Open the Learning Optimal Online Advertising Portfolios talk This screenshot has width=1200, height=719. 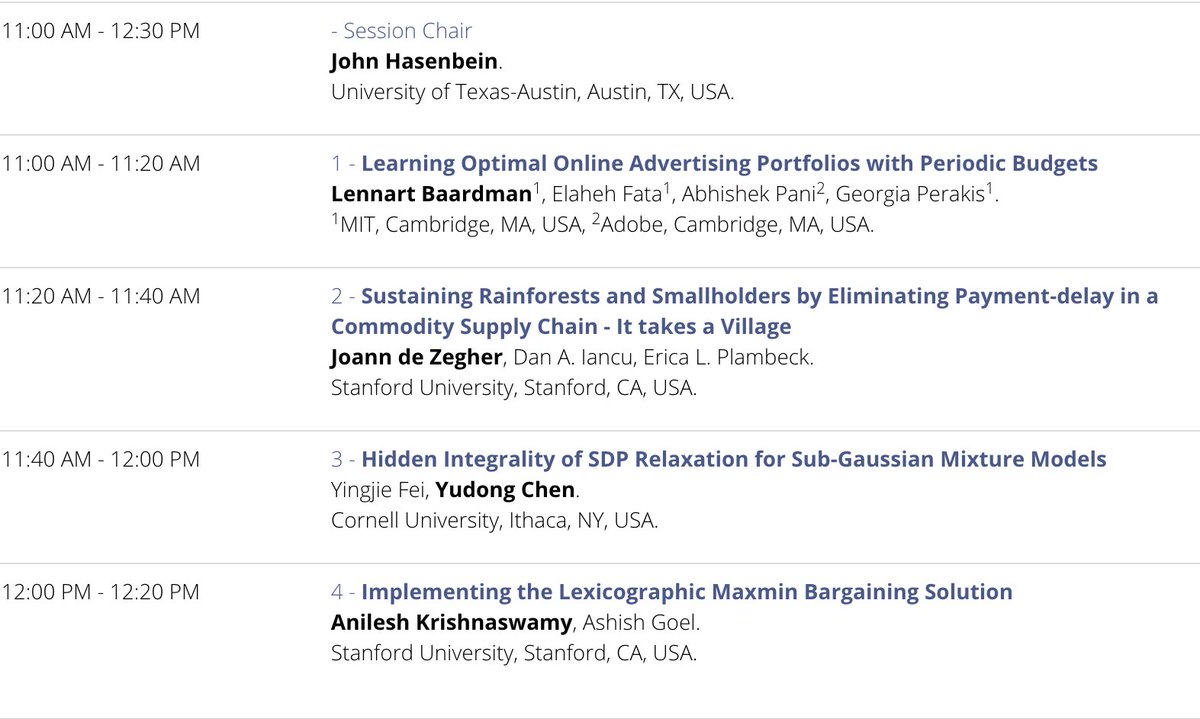click(729, 163)
